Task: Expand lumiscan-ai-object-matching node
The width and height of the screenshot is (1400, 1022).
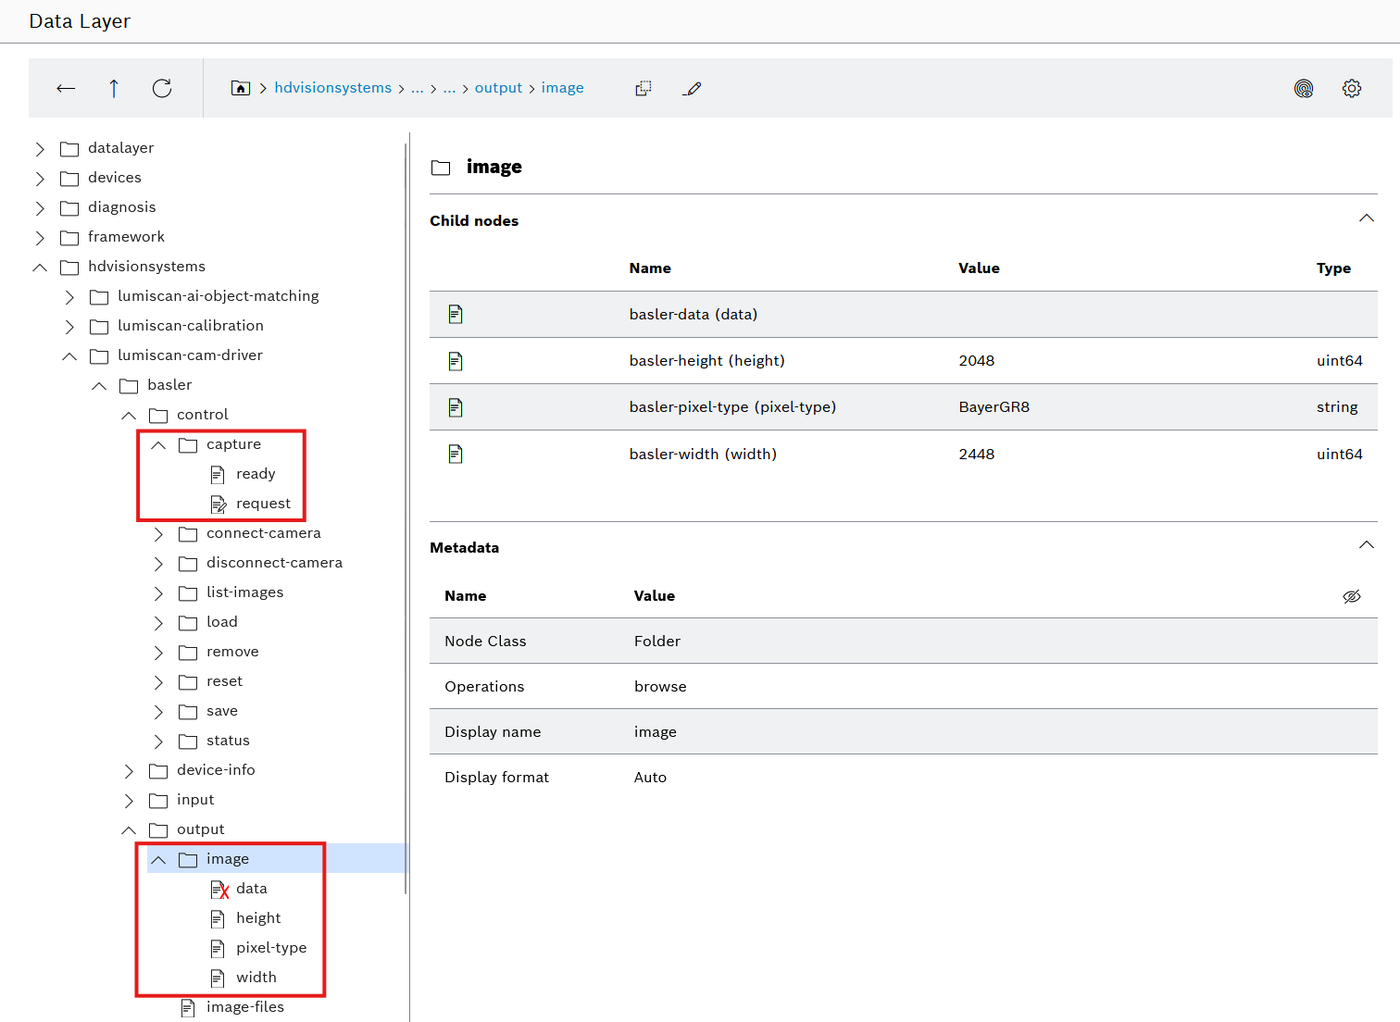Action: 69,297
